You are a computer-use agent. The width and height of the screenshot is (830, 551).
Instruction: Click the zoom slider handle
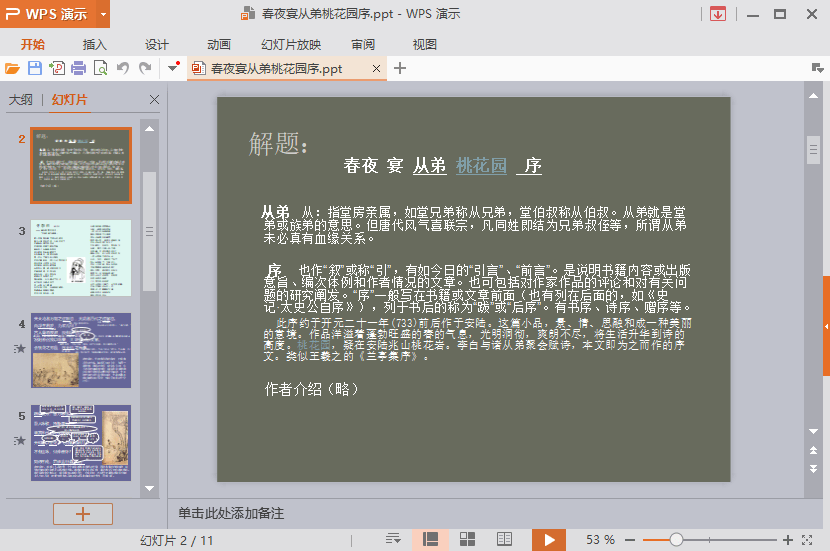[676, 539]
